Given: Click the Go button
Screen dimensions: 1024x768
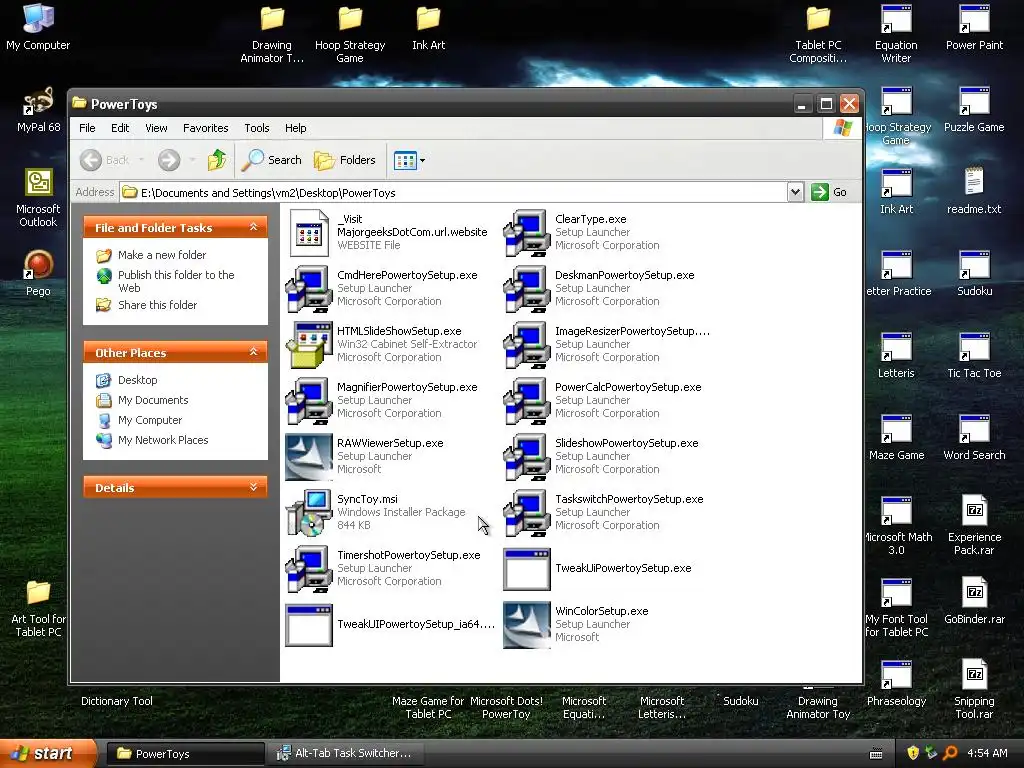Looking at the screenshot, I should point(829,192).
